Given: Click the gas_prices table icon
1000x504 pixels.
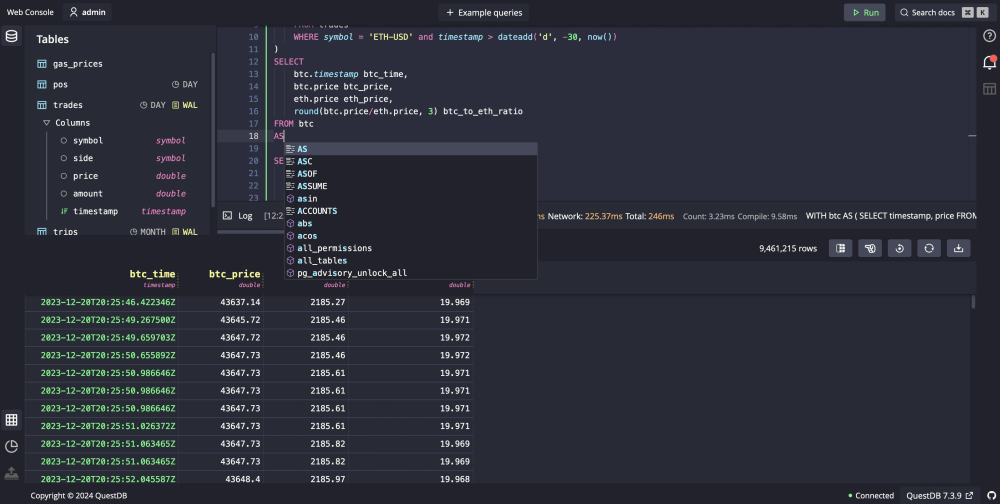Looking at the screenshot, I should [41, 64].
